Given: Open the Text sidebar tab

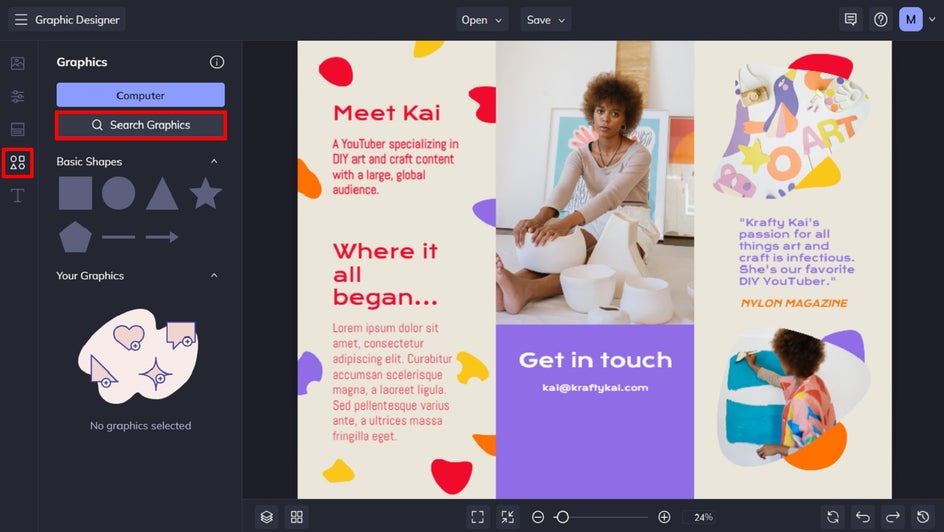Looking at the screenshot, I should [x=17, y=195].
